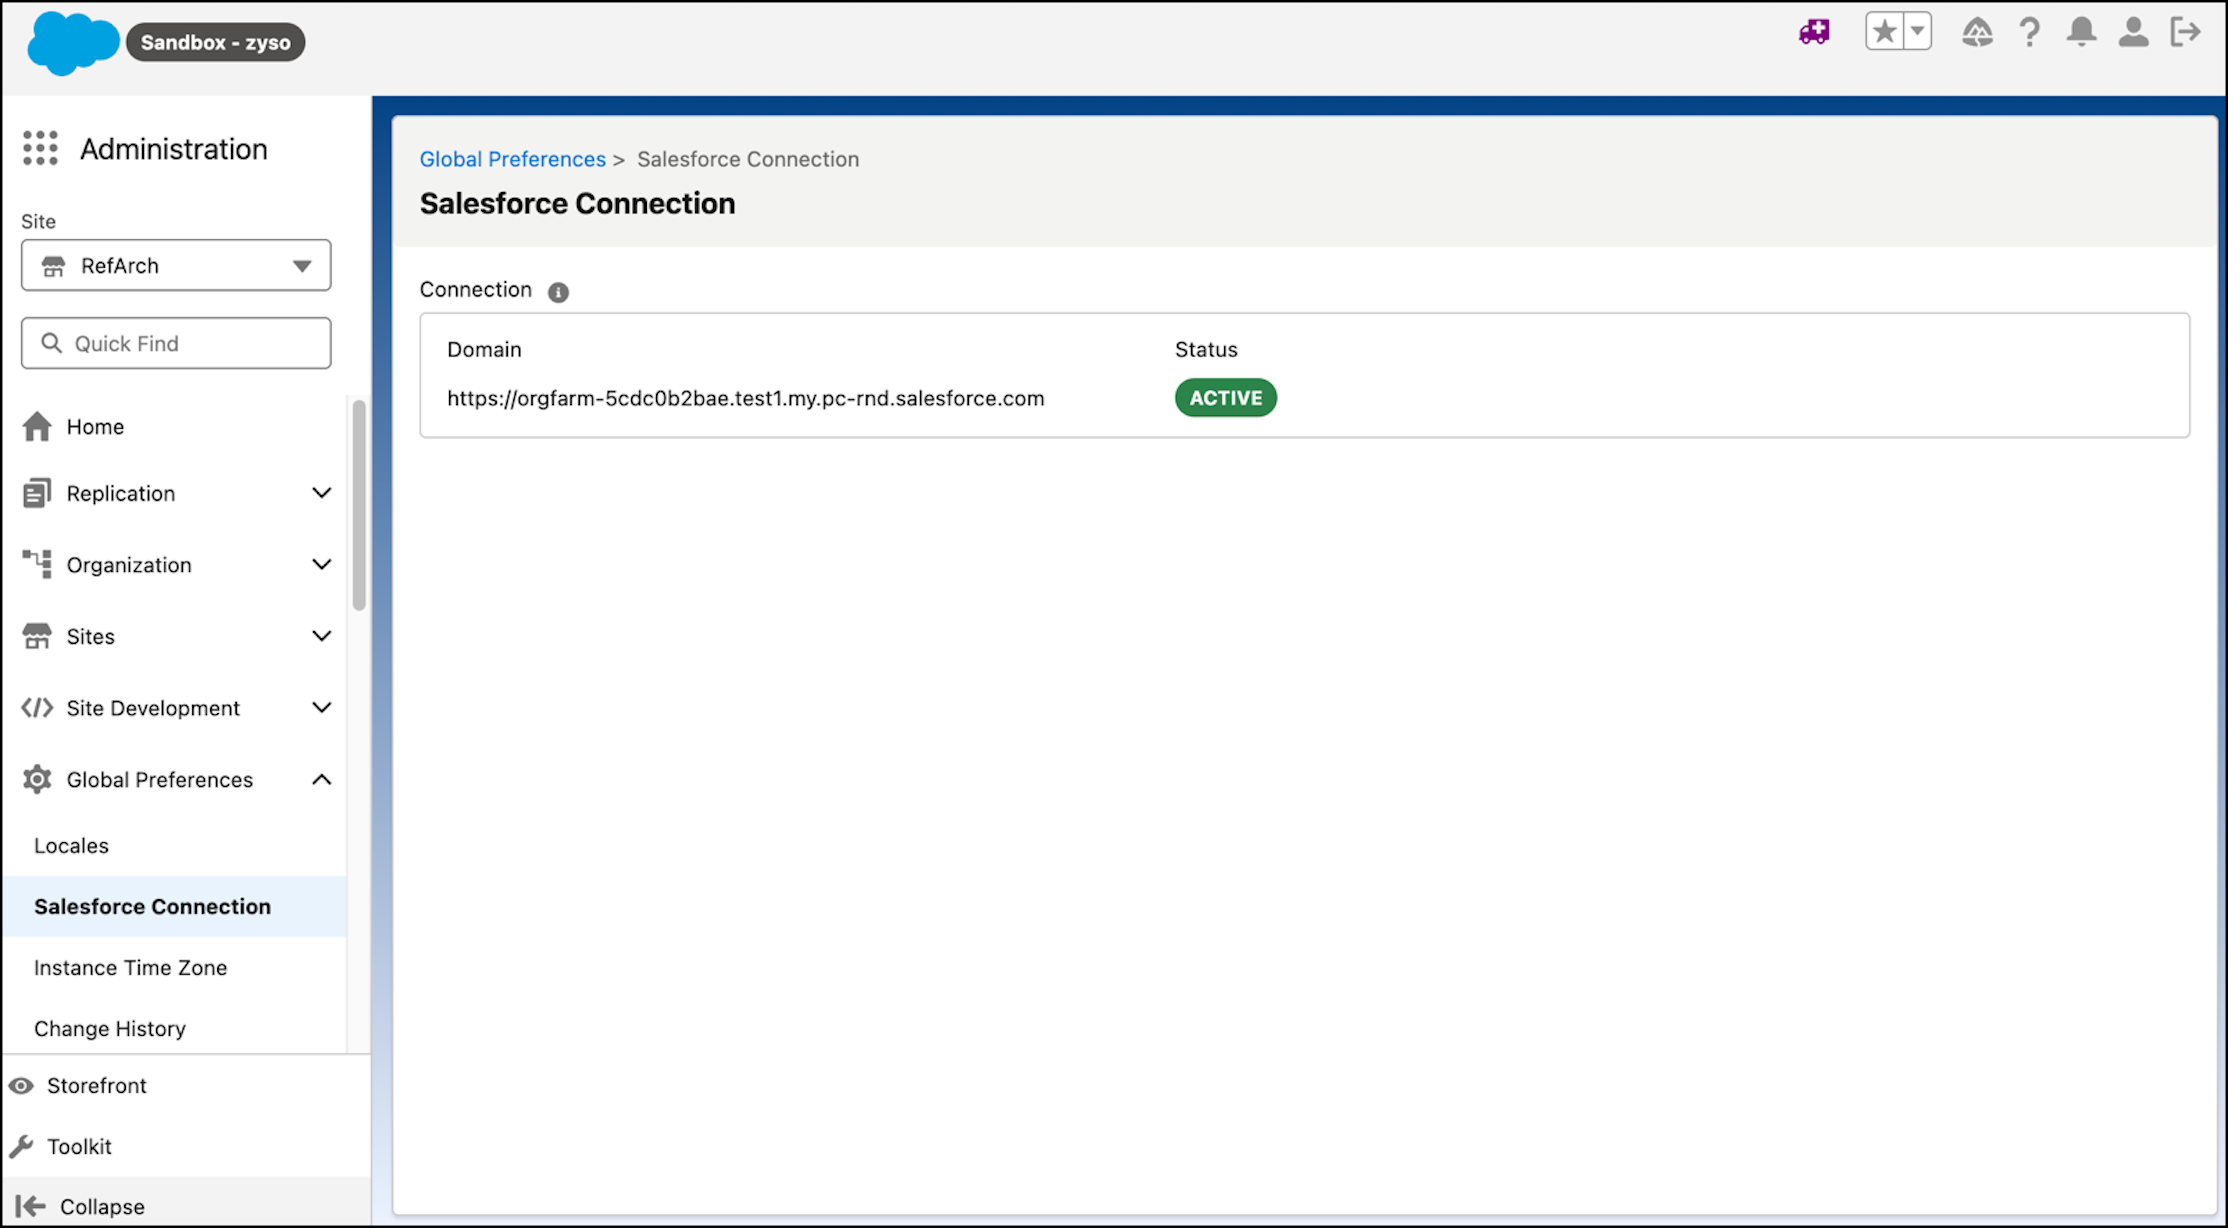Expand the Organization section chevron

pyautogui.click(x=321, y=564)
